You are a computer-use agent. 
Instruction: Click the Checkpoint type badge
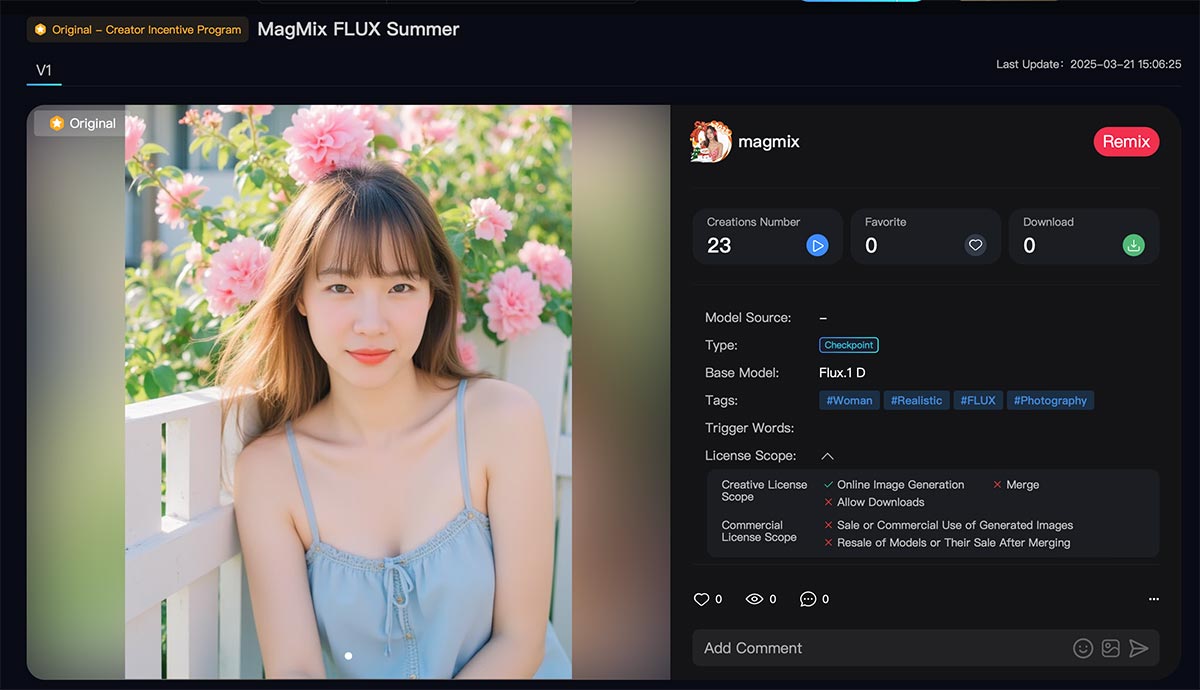(848, 344)
